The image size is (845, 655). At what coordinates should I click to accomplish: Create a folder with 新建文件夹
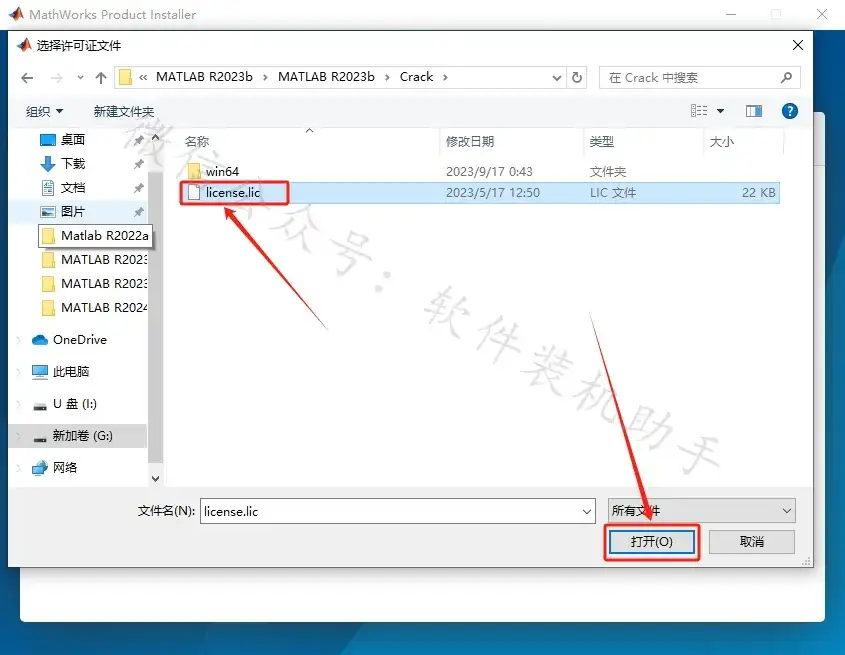(123, 112)
